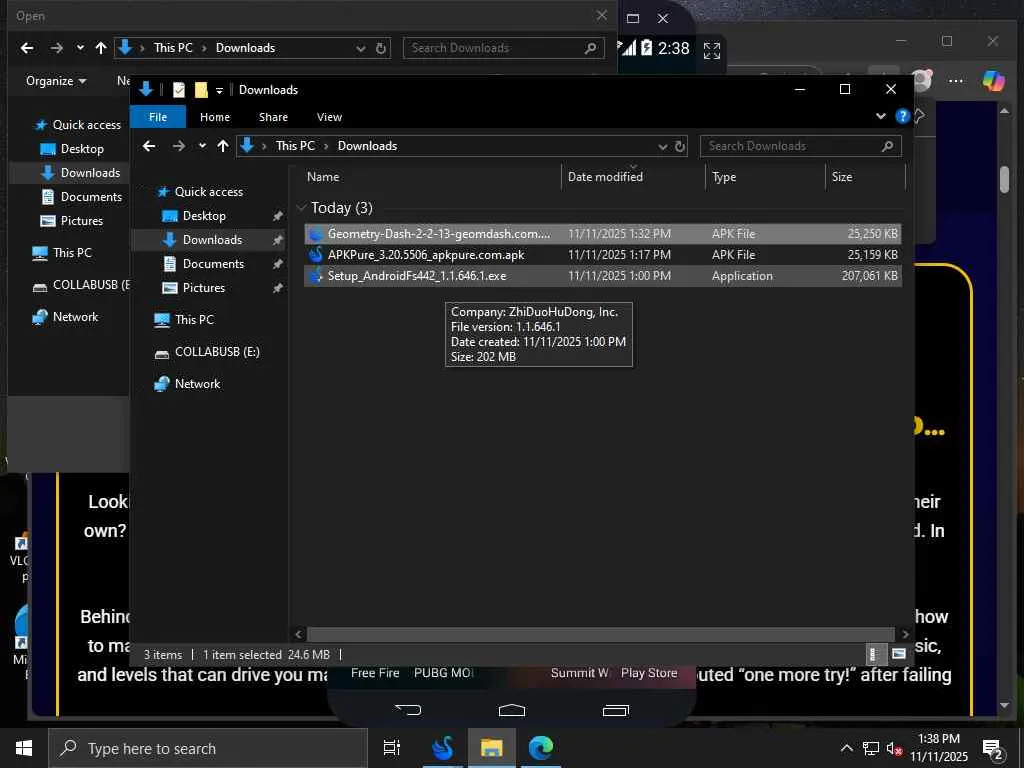This screenshot has height=768, width=1024.
Task: Tap Android home button in emulator
Action: [511, 710]
